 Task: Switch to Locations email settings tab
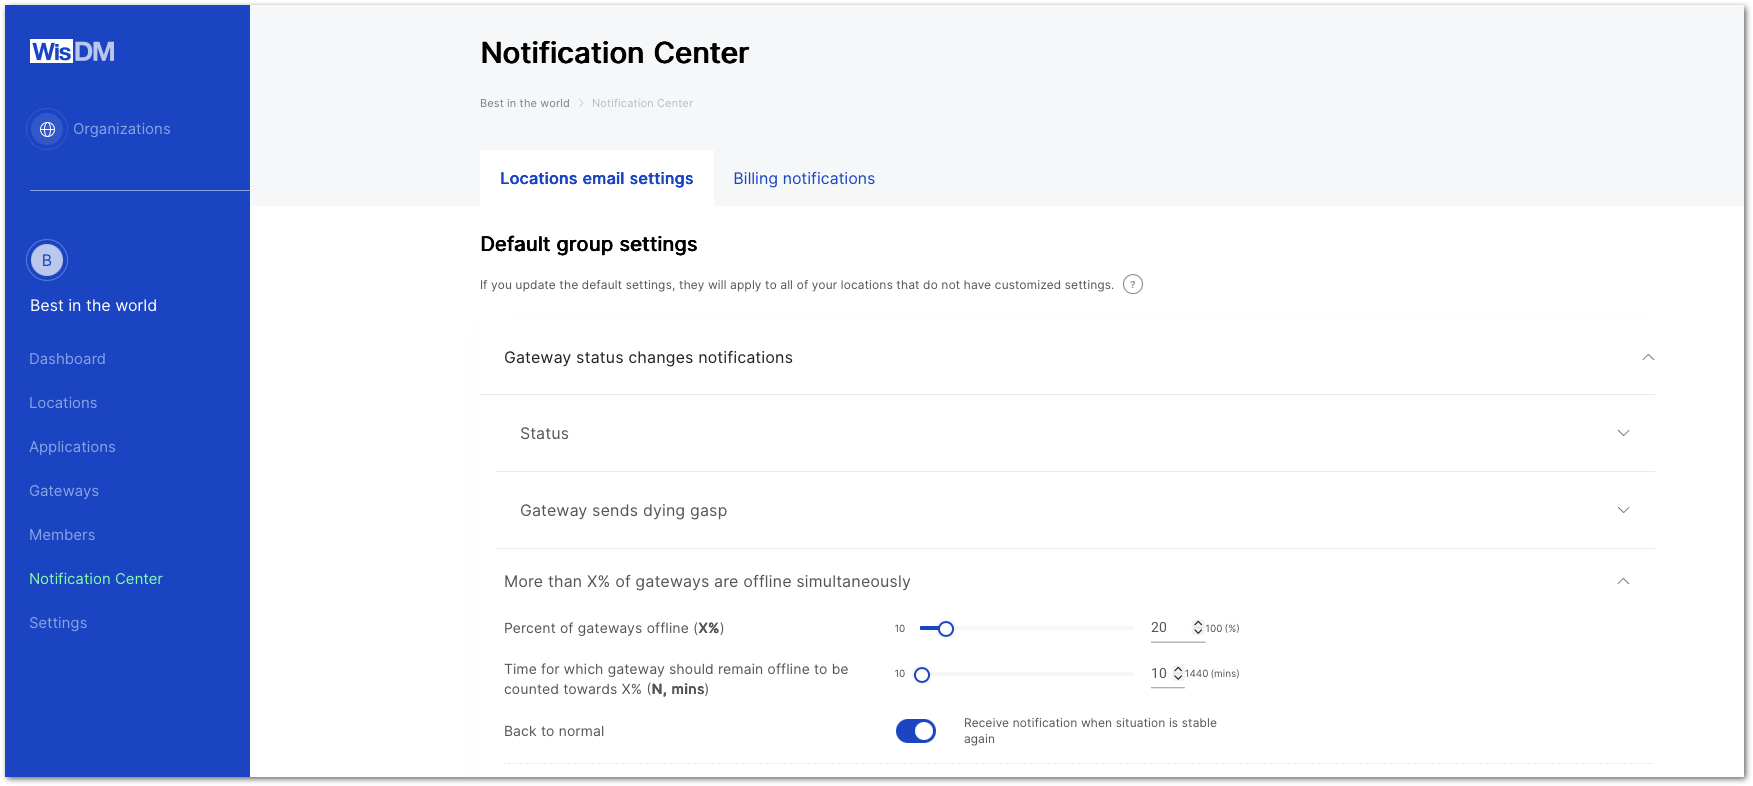click(x=597, y=178)
